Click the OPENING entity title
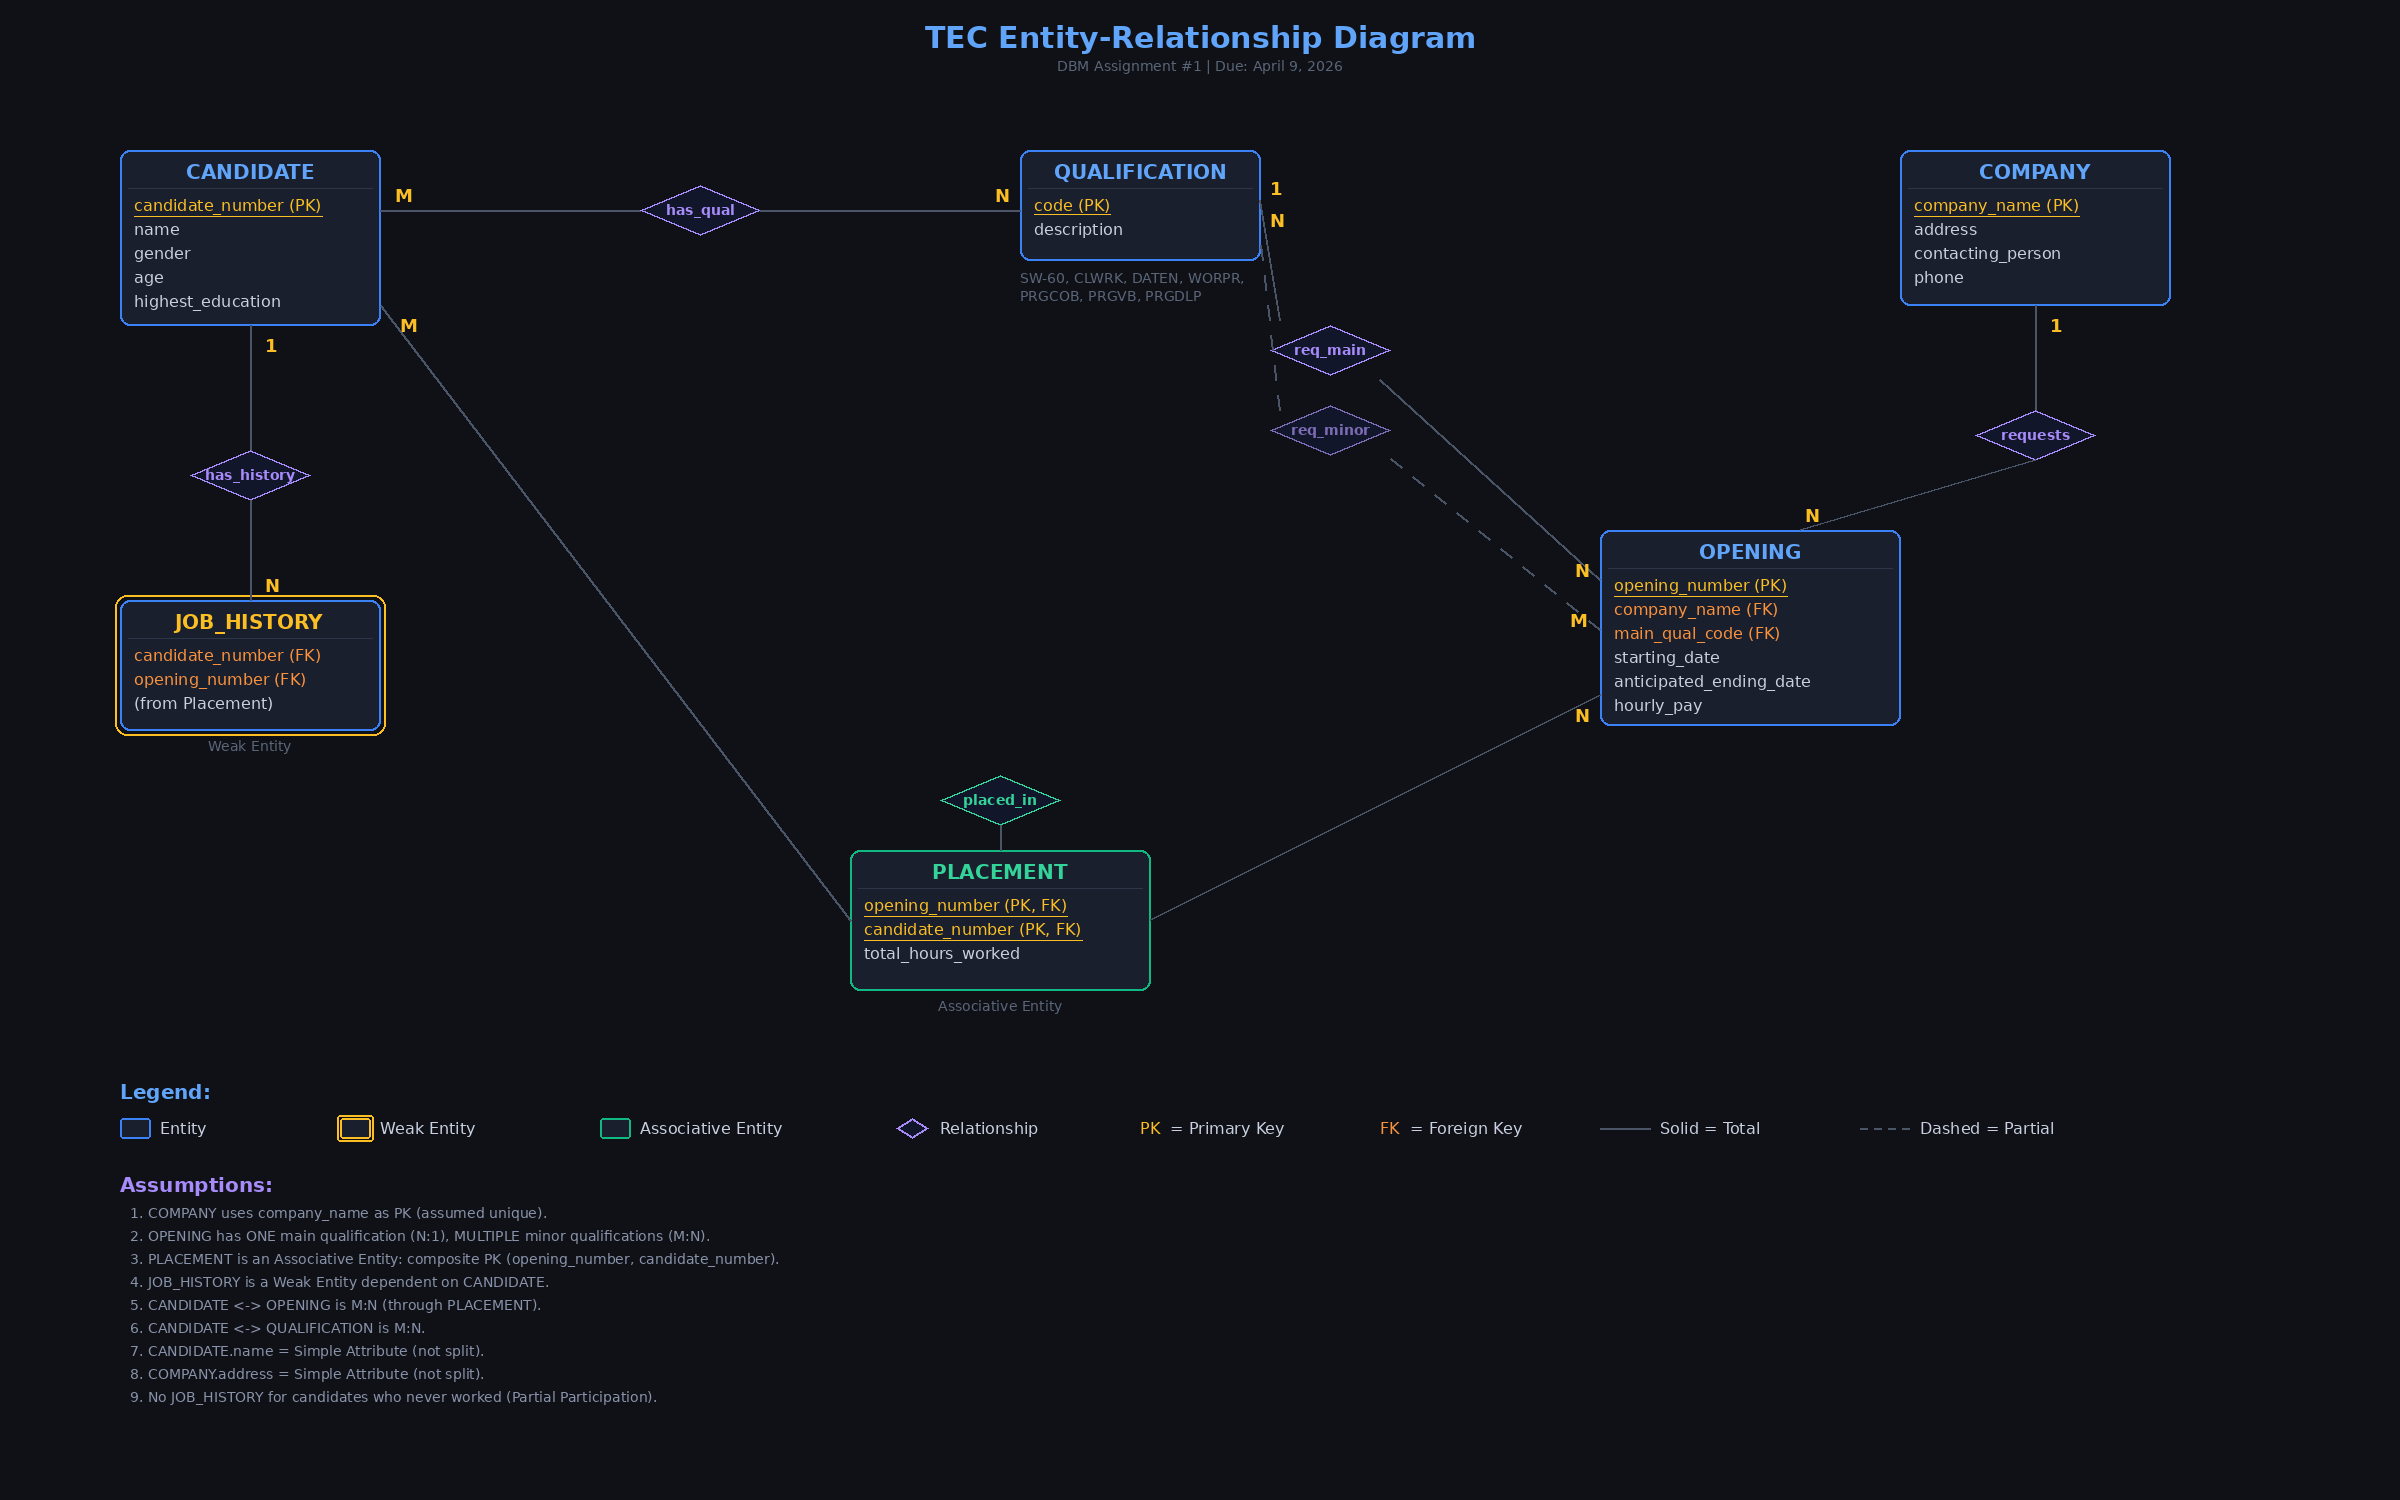The width and height of the screenshot is (2400, 1500). pos(1750,551)
